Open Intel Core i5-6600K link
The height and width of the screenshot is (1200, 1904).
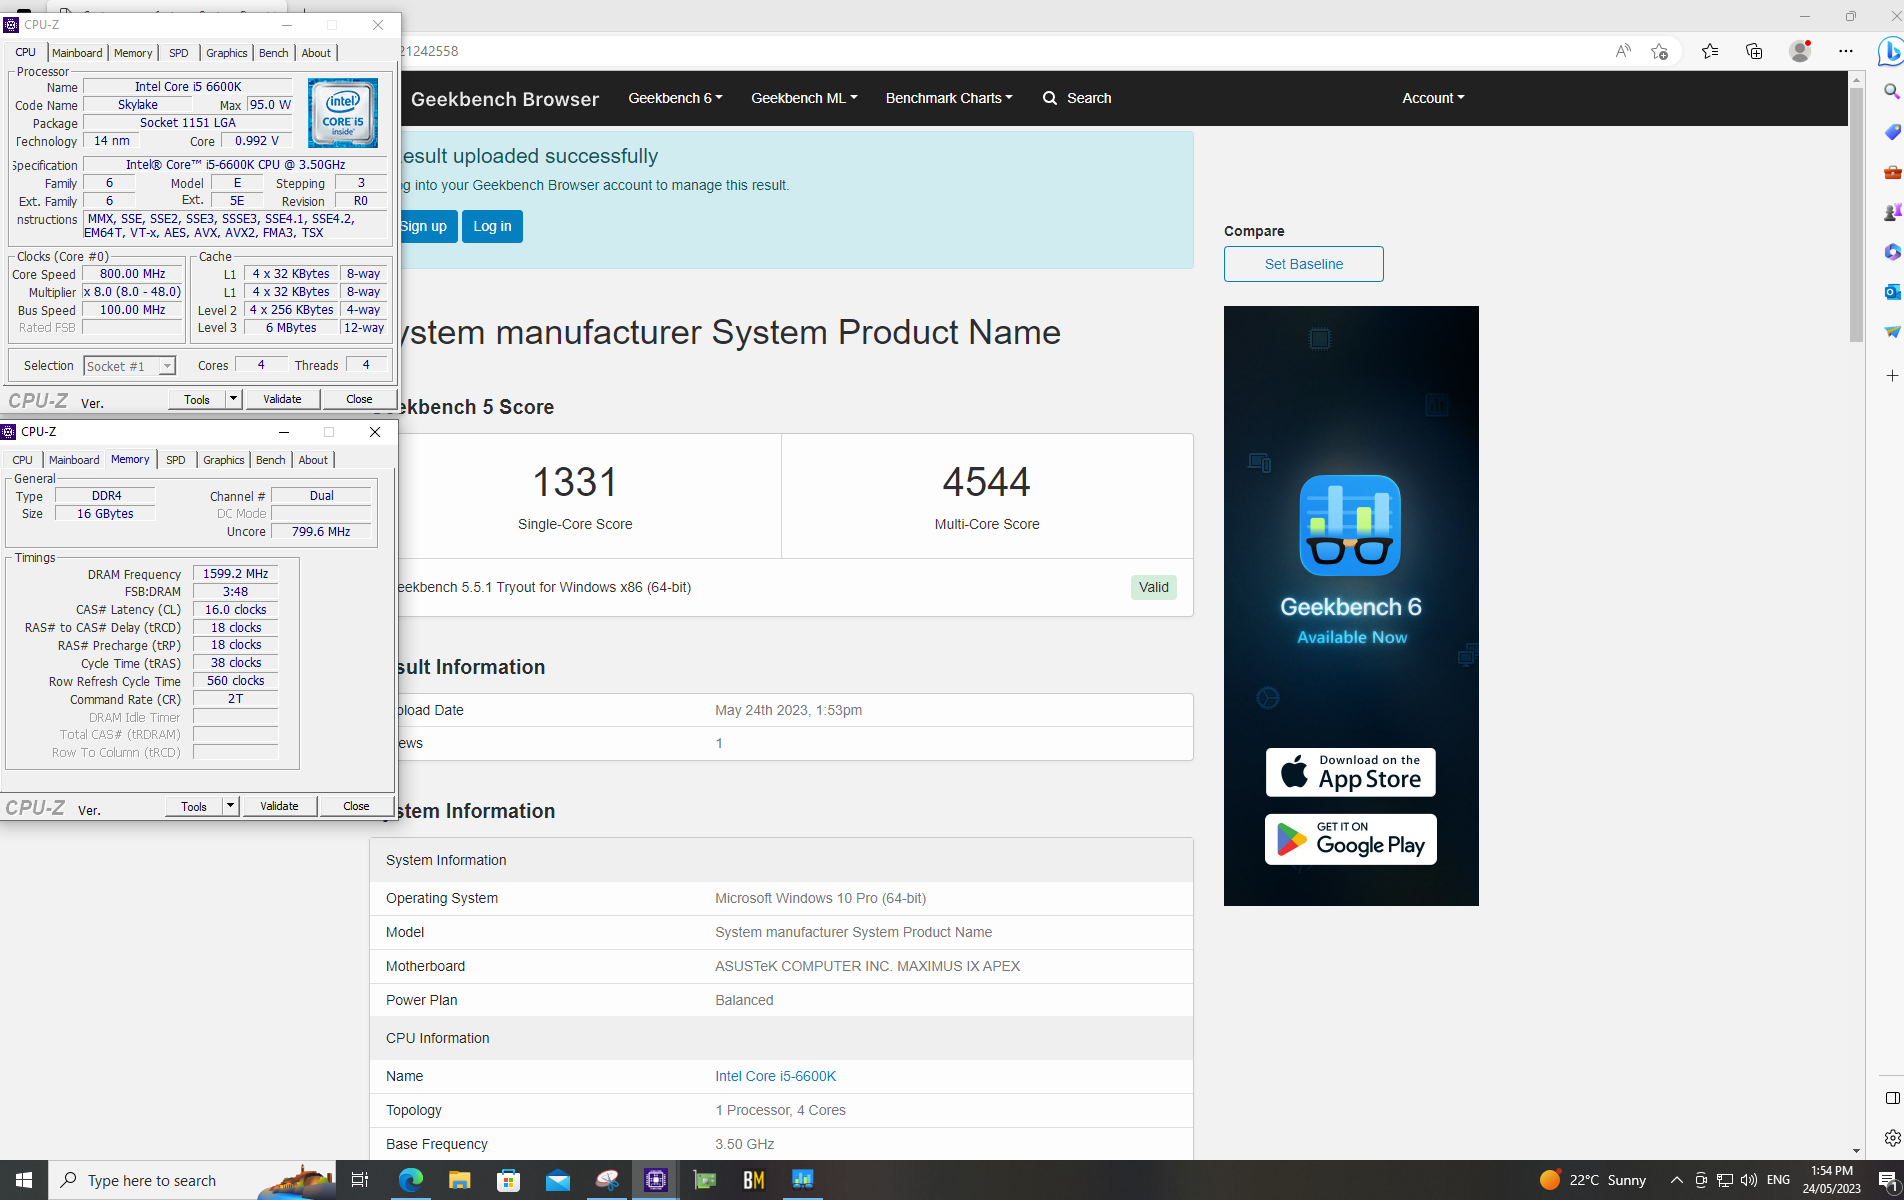(775, 1076)
